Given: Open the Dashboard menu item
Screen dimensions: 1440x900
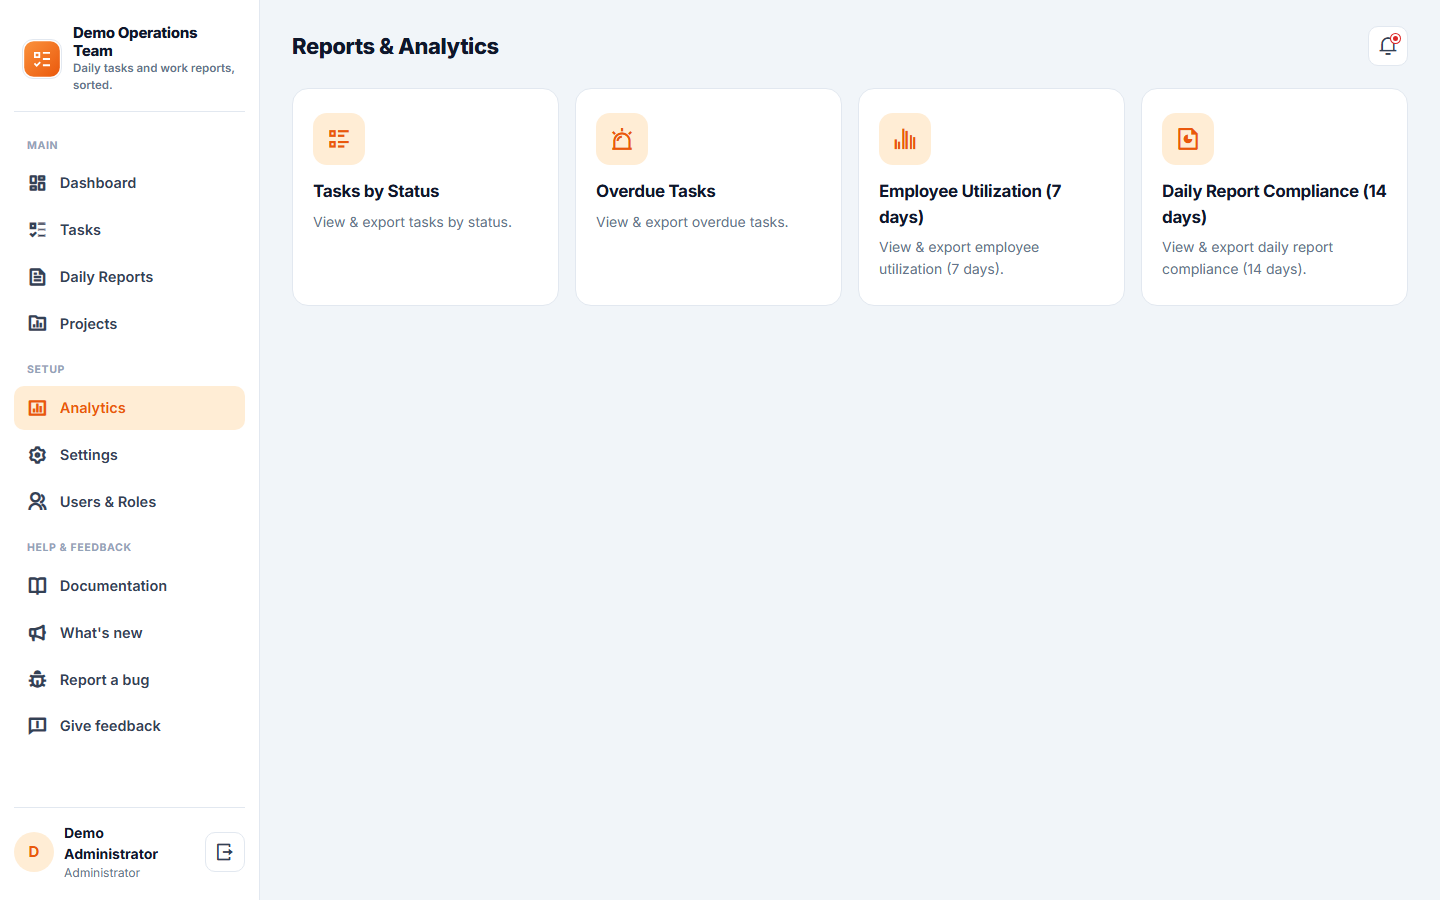Looking at the screenshot, I should click(129, 183).
